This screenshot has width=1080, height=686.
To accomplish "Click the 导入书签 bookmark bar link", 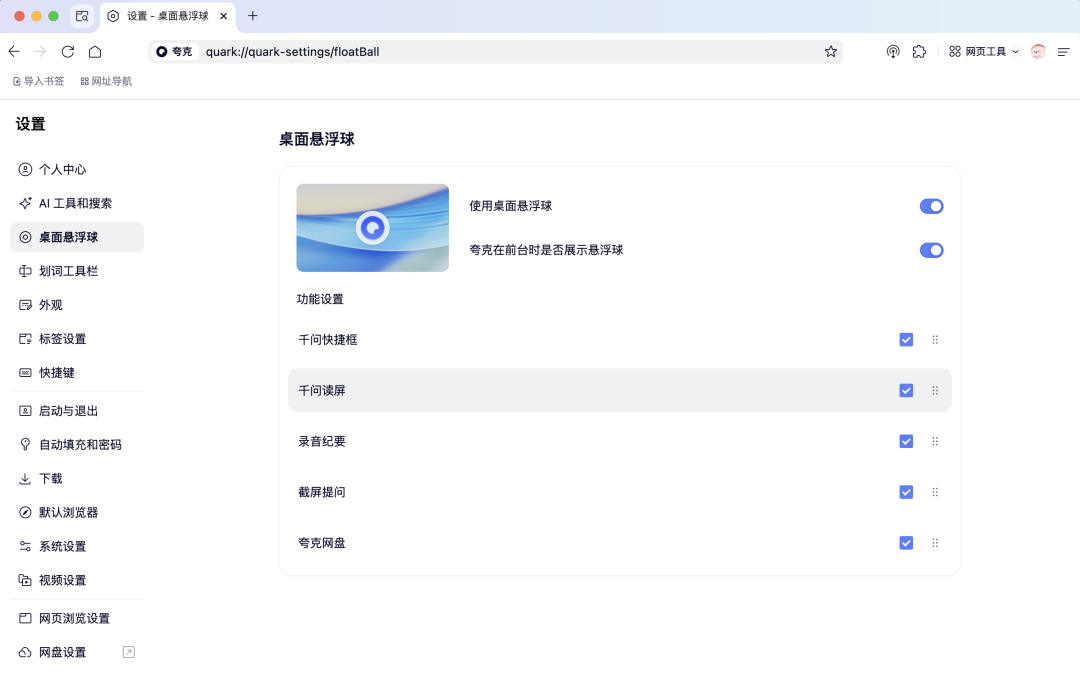I will click(x=39, y=81).
